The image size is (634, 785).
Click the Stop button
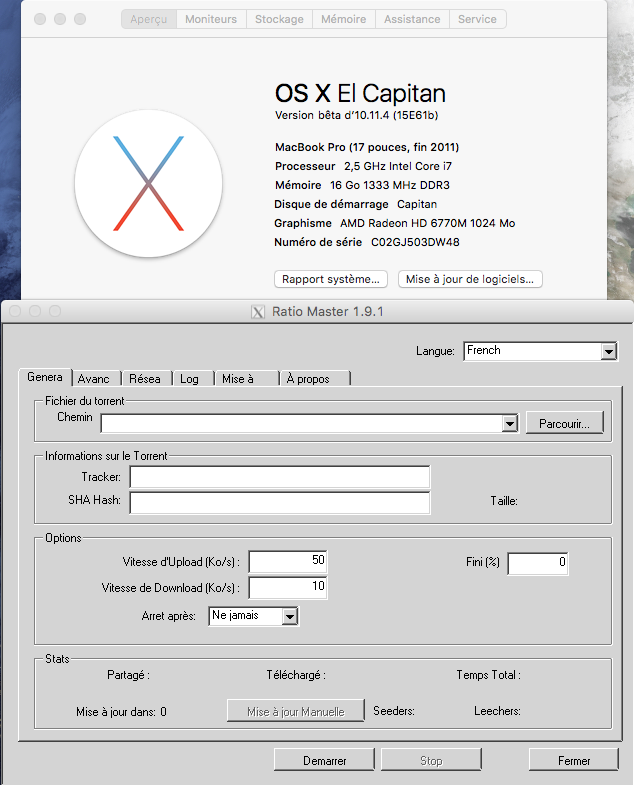pyautogui.click(x=431, y=760)
